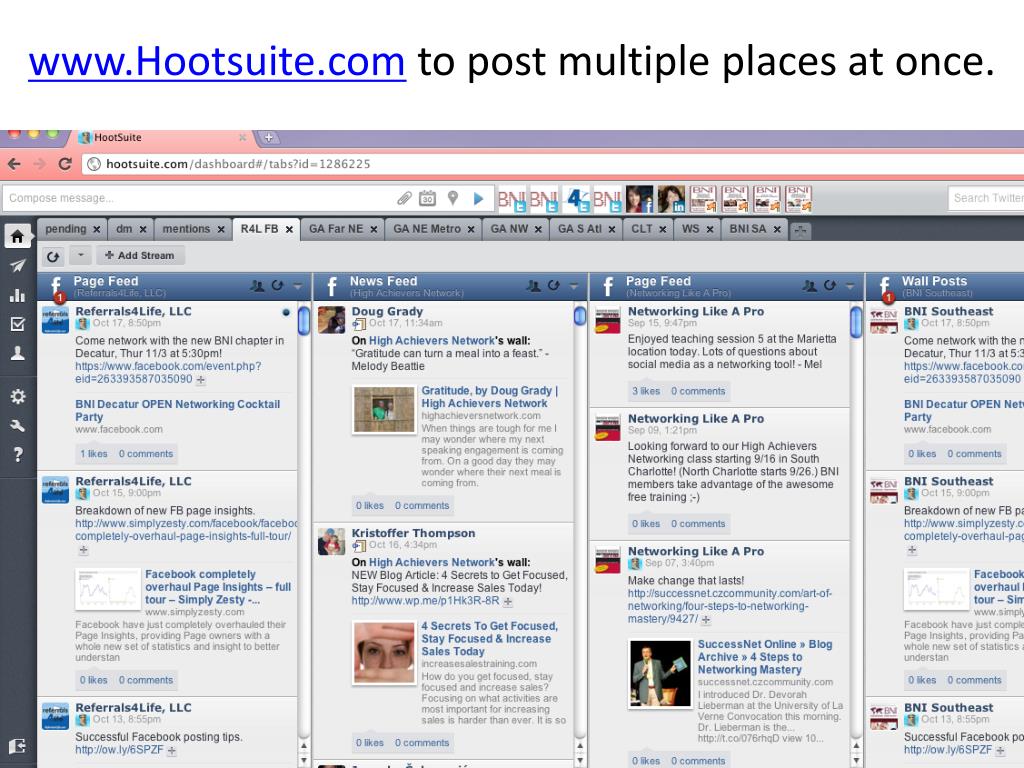1024x768 pixels.
Task: Open the SuccessNet Online Blog Archive link
Action: tap(765, 657)
